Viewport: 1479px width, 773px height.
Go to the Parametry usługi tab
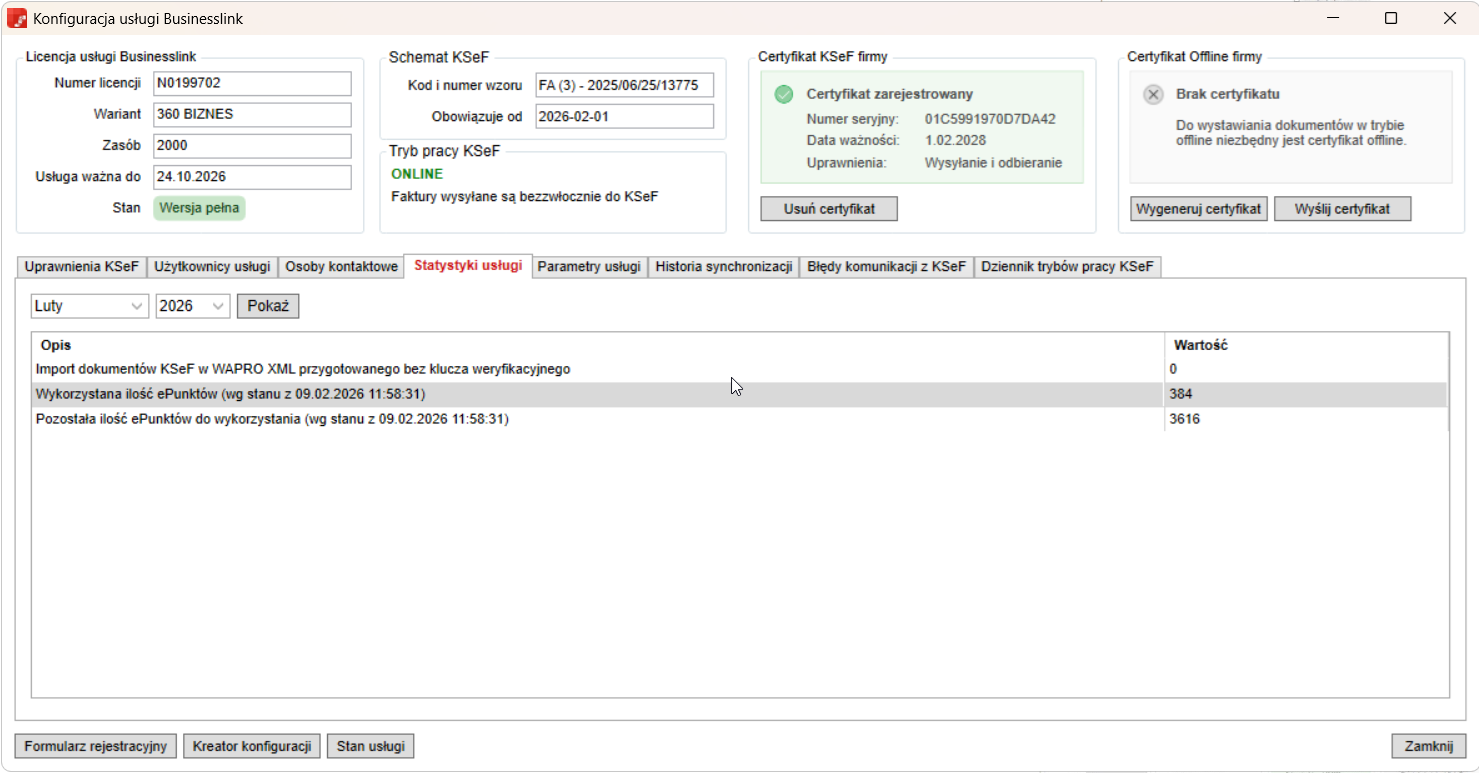click(x=589, y=267)
